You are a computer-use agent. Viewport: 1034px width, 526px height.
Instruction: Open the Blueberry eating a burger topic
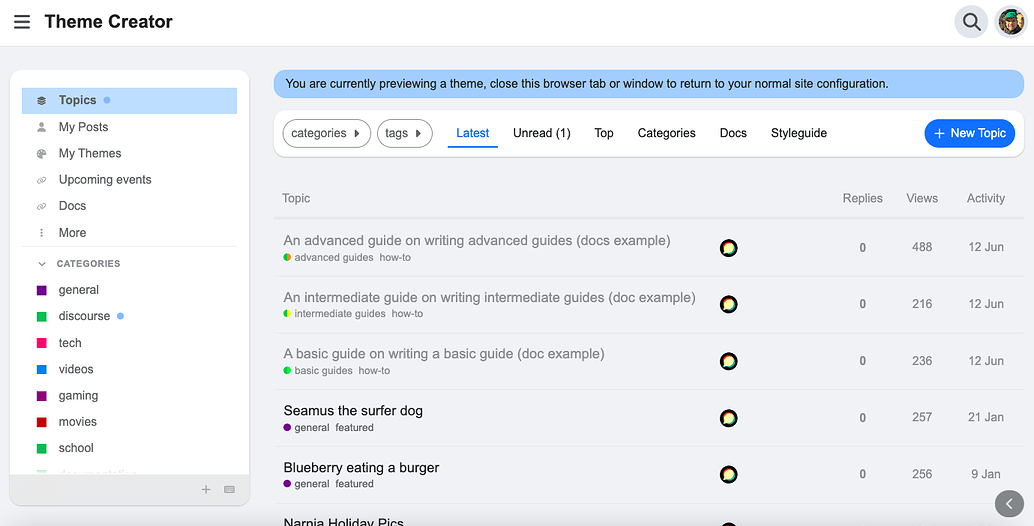pyautogui.click(x=361, y=467)
